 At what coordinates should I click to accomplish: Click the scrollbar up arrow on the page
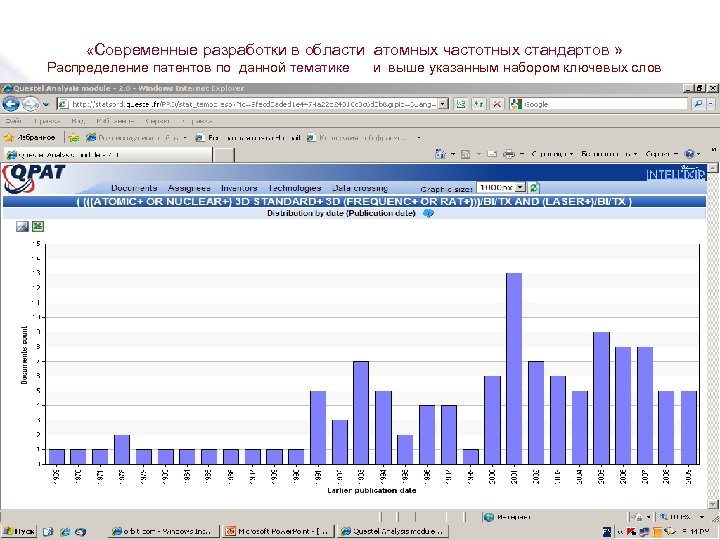tap(713, 168)
